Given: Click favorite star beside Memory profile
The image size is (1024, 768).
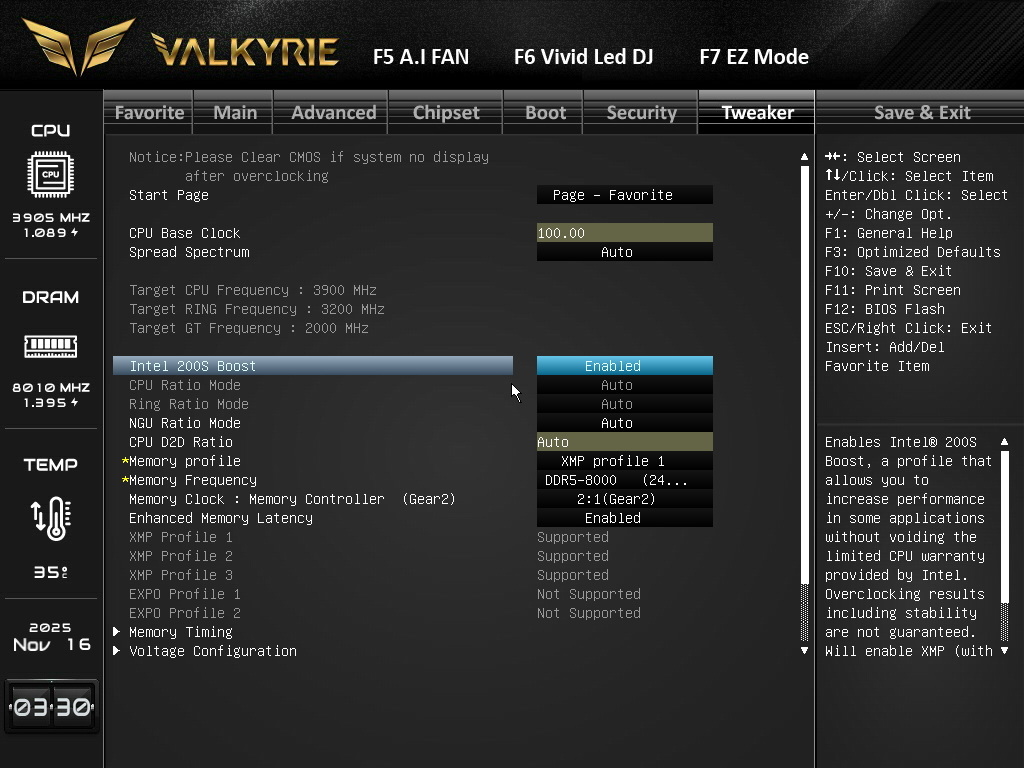Looking at the screenshot, I should pos(125,461).
